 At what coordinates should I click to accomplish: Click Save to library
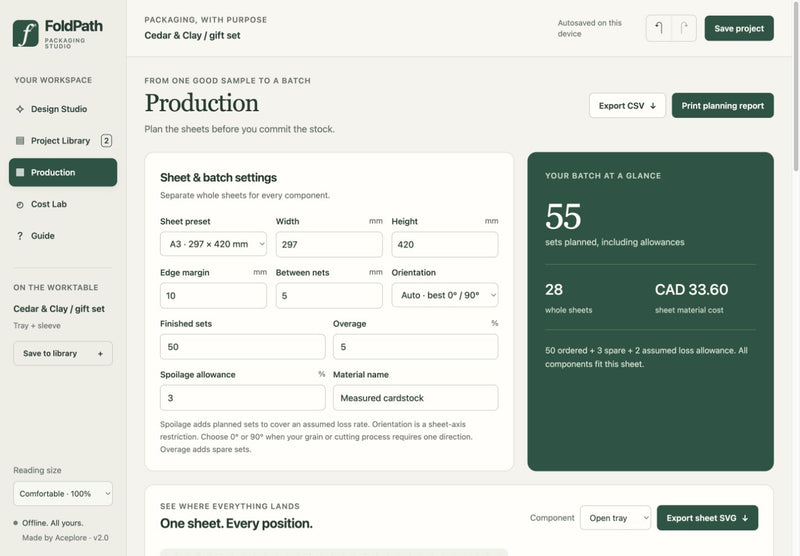pos(63,353)
